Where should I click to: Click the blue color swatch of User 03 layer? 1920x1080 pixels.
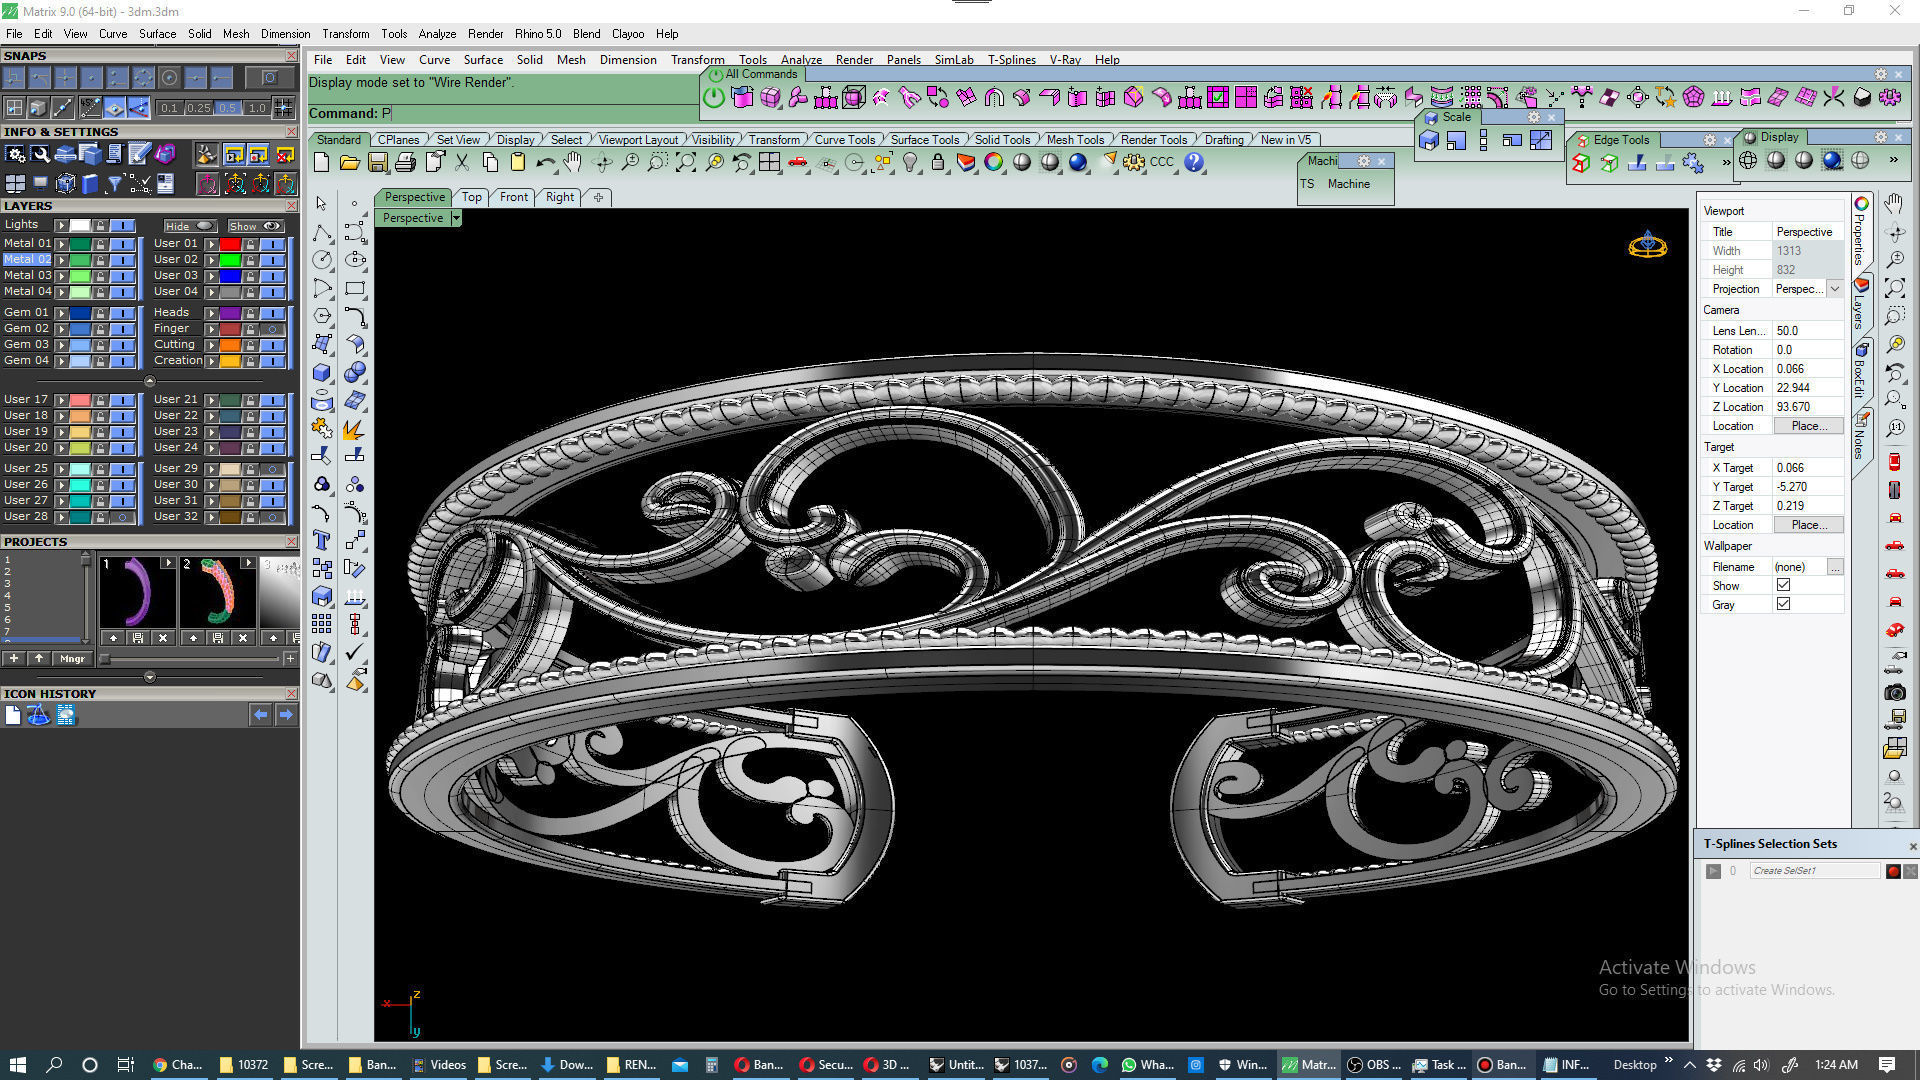click(x=230, y=276)
